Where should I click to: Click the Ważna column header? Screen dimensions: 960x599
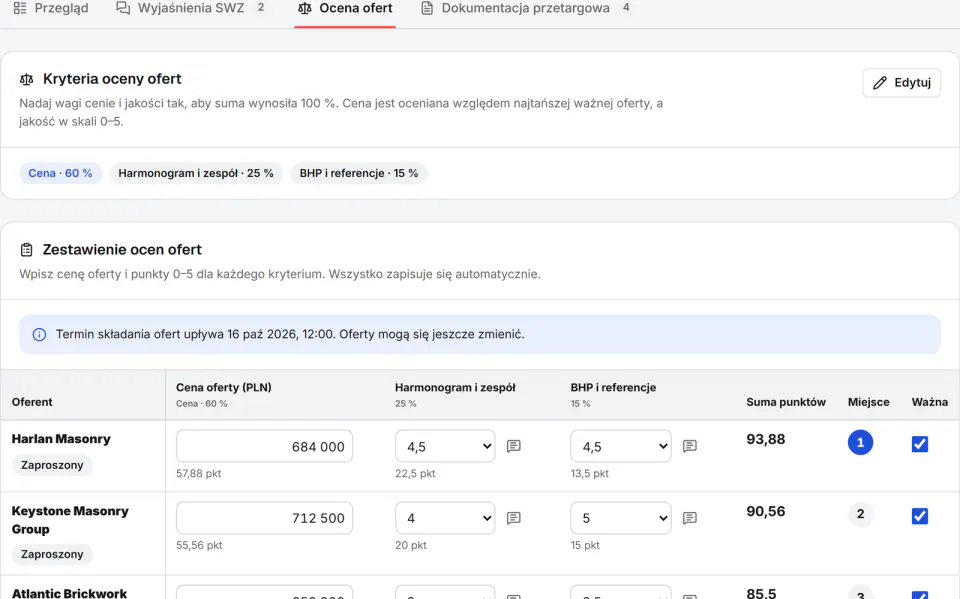click(x=929, y=402)
